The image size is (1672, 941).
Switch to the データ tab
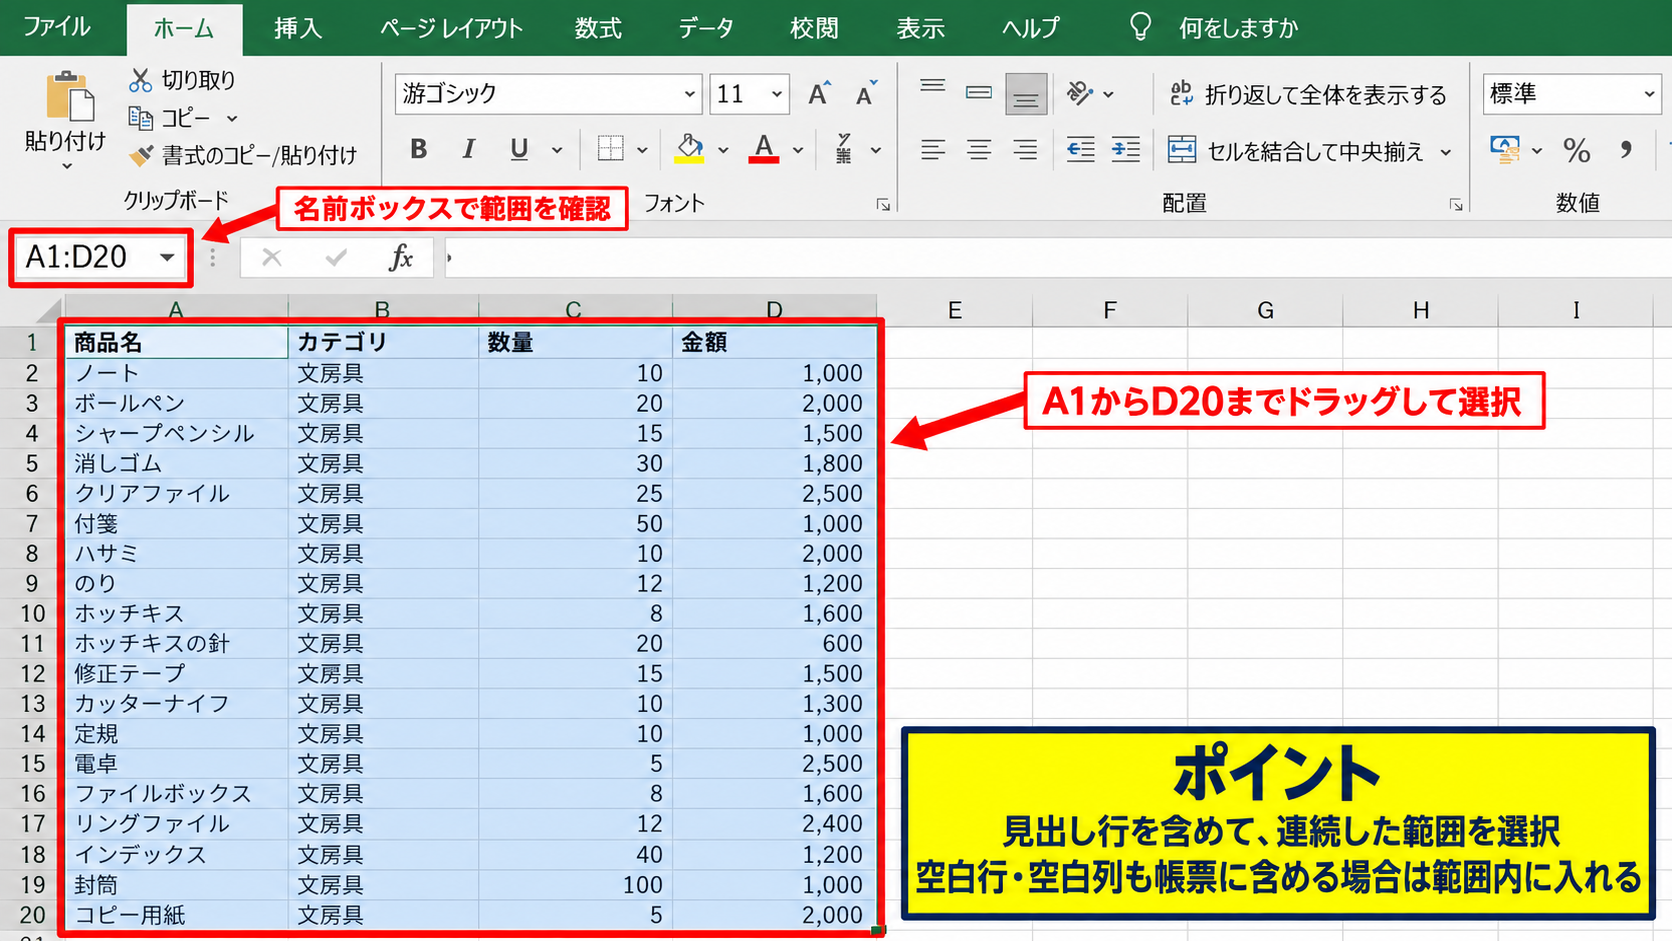[x=706, y=28]
